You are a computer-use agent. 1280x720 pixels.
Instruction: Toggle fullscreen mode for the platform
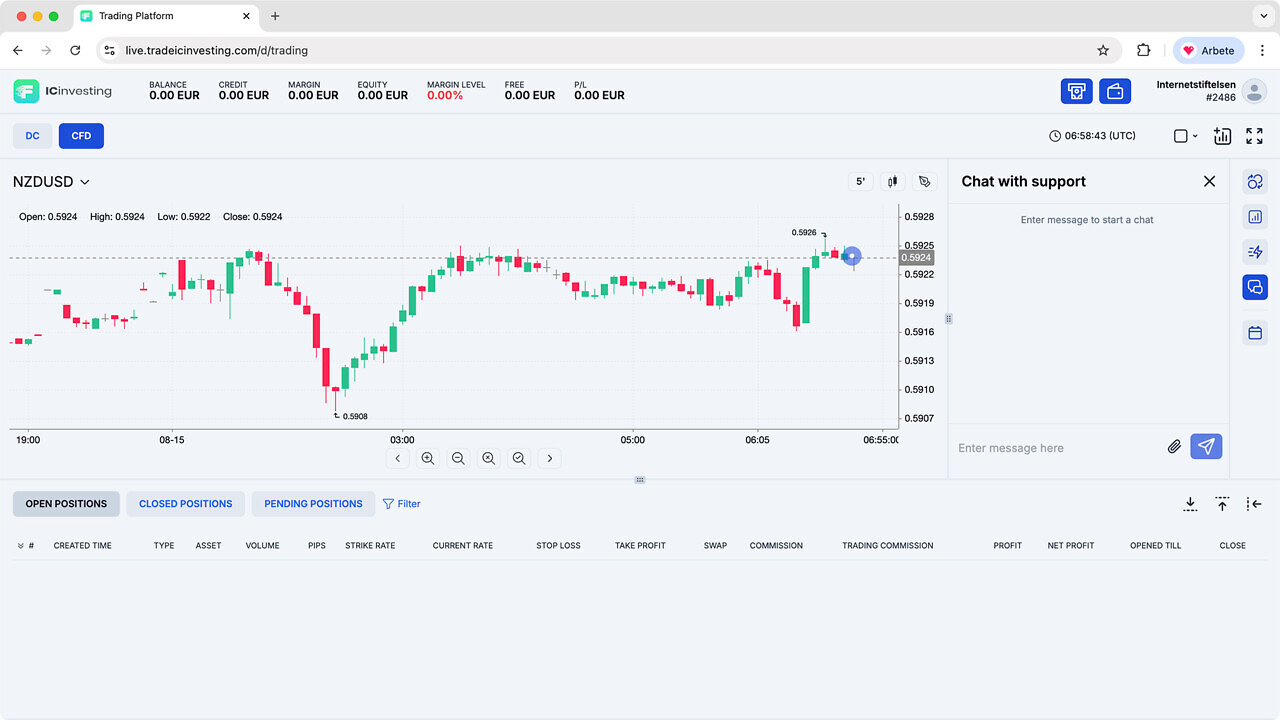[1254, 136]
